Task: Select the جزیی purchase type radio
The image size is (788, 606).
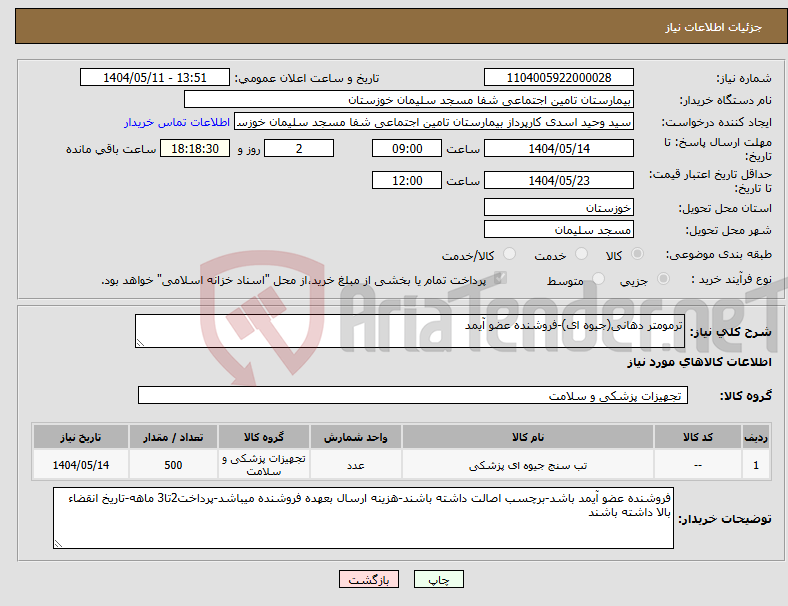Action: tap(663, 279)
